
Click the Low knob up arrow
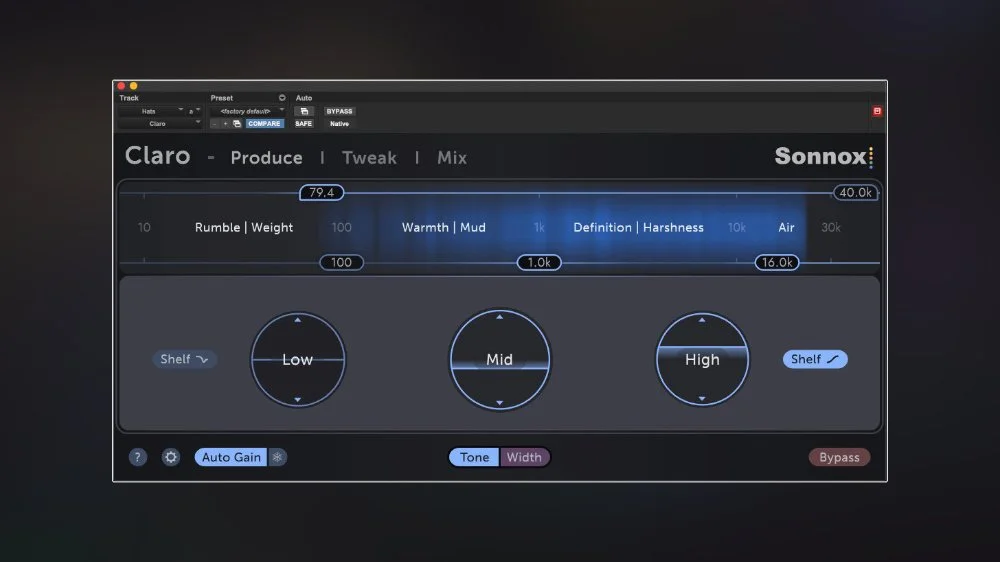click(298, 320)
